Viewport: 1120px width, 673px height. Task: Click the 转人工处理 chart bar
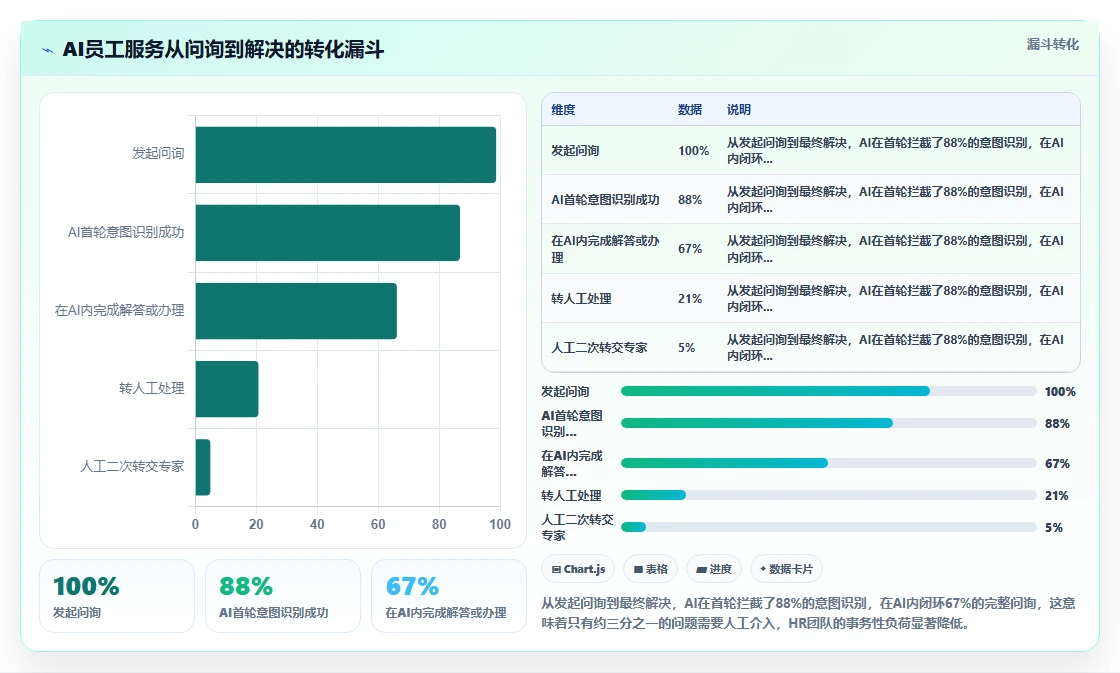pyautogui.click(x=227, y=389)
